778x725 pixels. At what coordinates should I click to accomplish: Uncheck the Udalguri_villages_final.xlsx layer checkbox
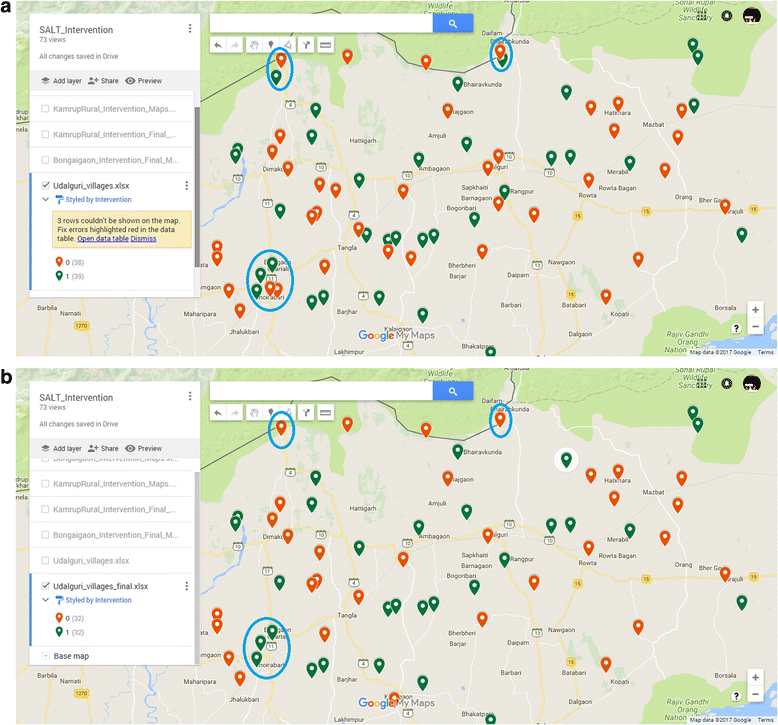pyautogui.click(x=45, y=586)
